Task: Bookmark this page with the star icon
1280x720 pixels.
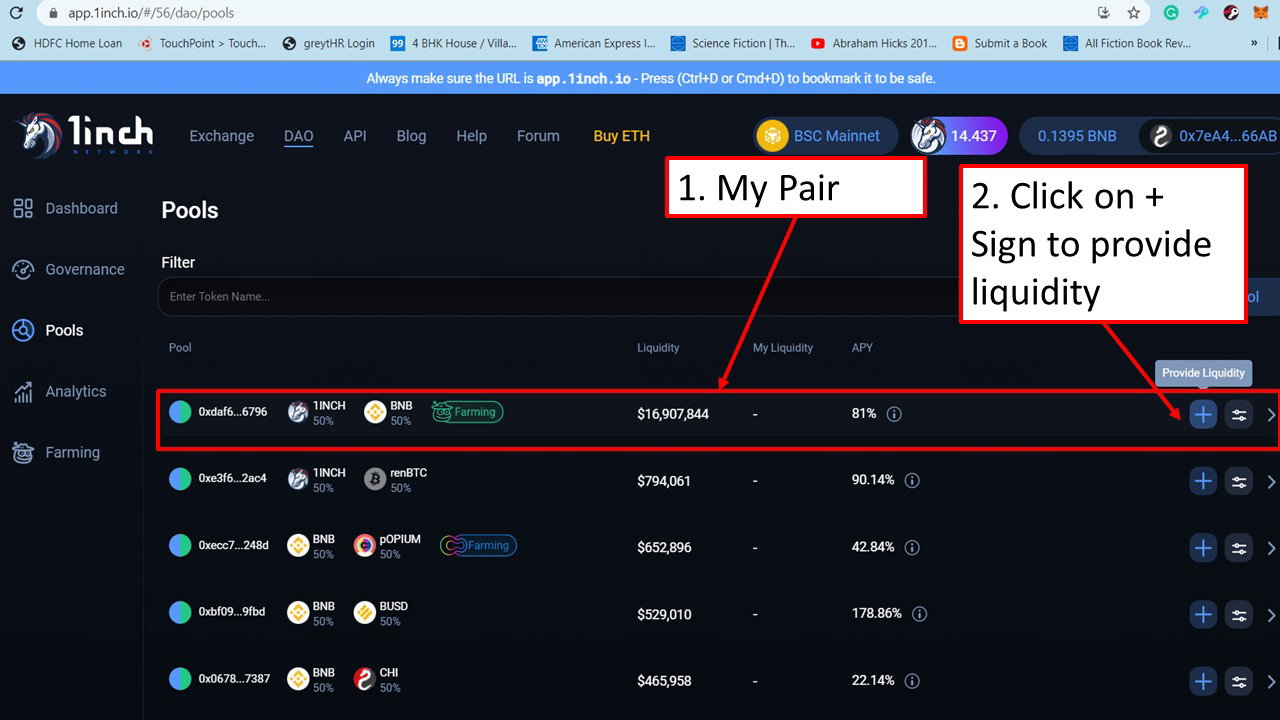Action: (x=1134, y=13)
